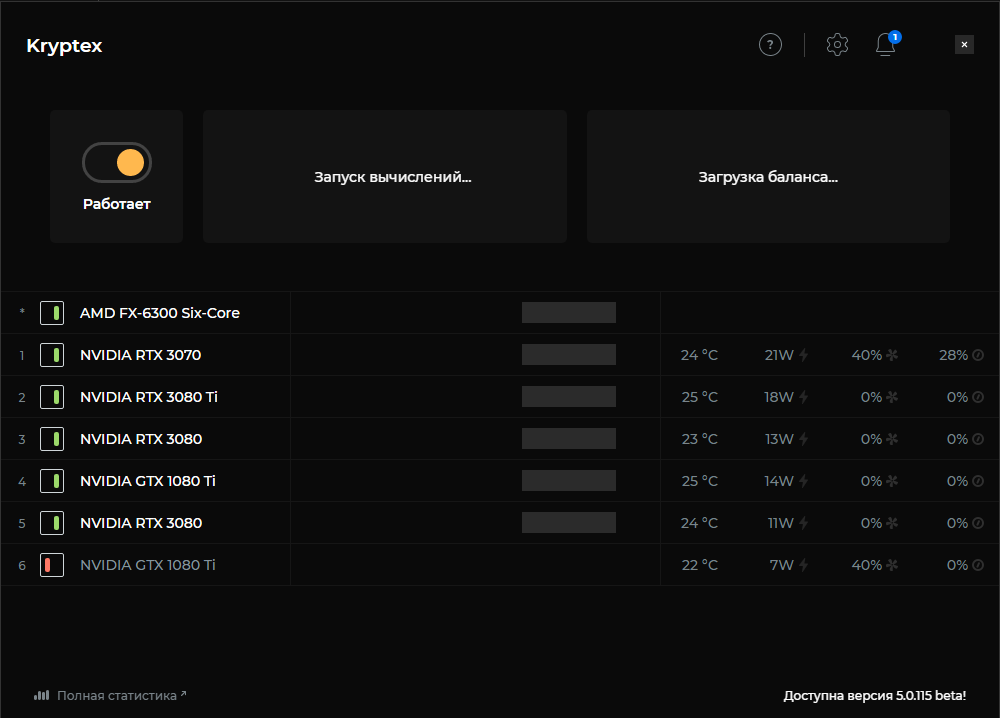Click fan speed icon for RTX 3070
Image resolution: width=1000 pixels, height=718 pixels.
coord(892,355)
